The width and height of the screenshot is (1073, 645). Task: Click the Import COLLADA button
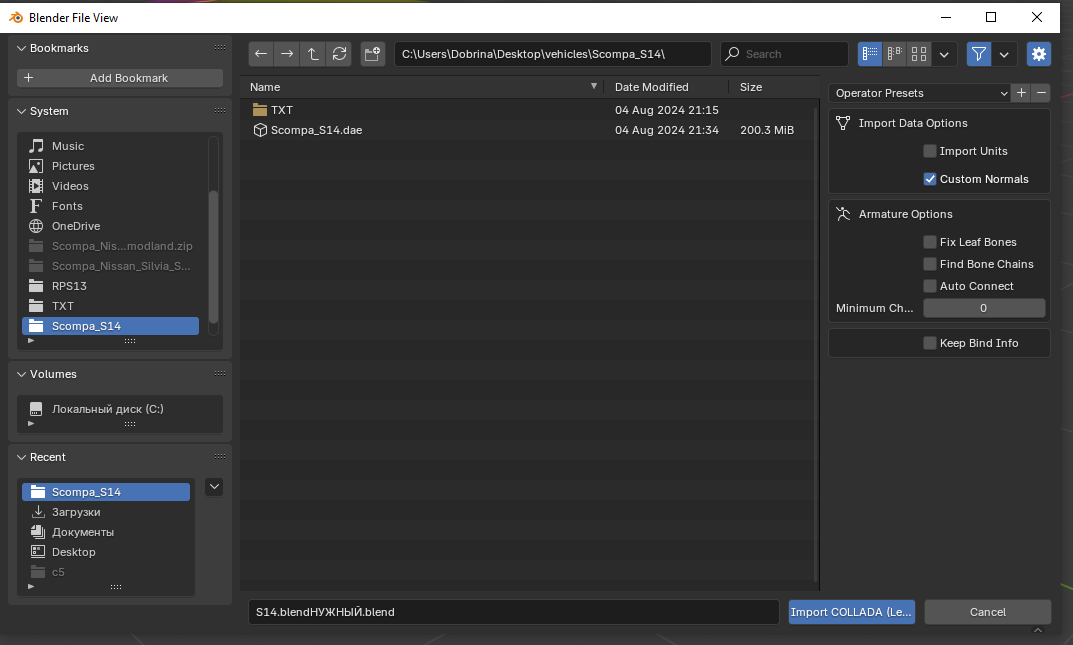pyautogui.click(x=851, y=612)
